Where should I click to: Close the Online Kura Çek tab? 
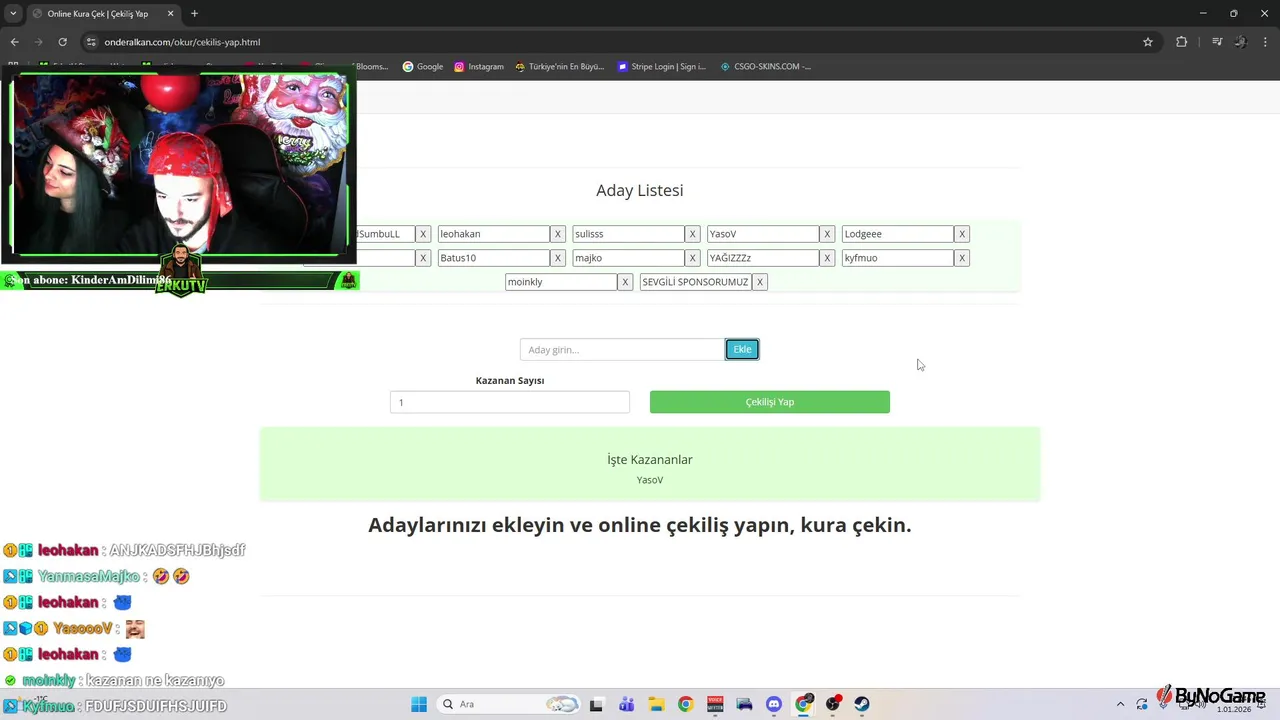pos(171,14)
